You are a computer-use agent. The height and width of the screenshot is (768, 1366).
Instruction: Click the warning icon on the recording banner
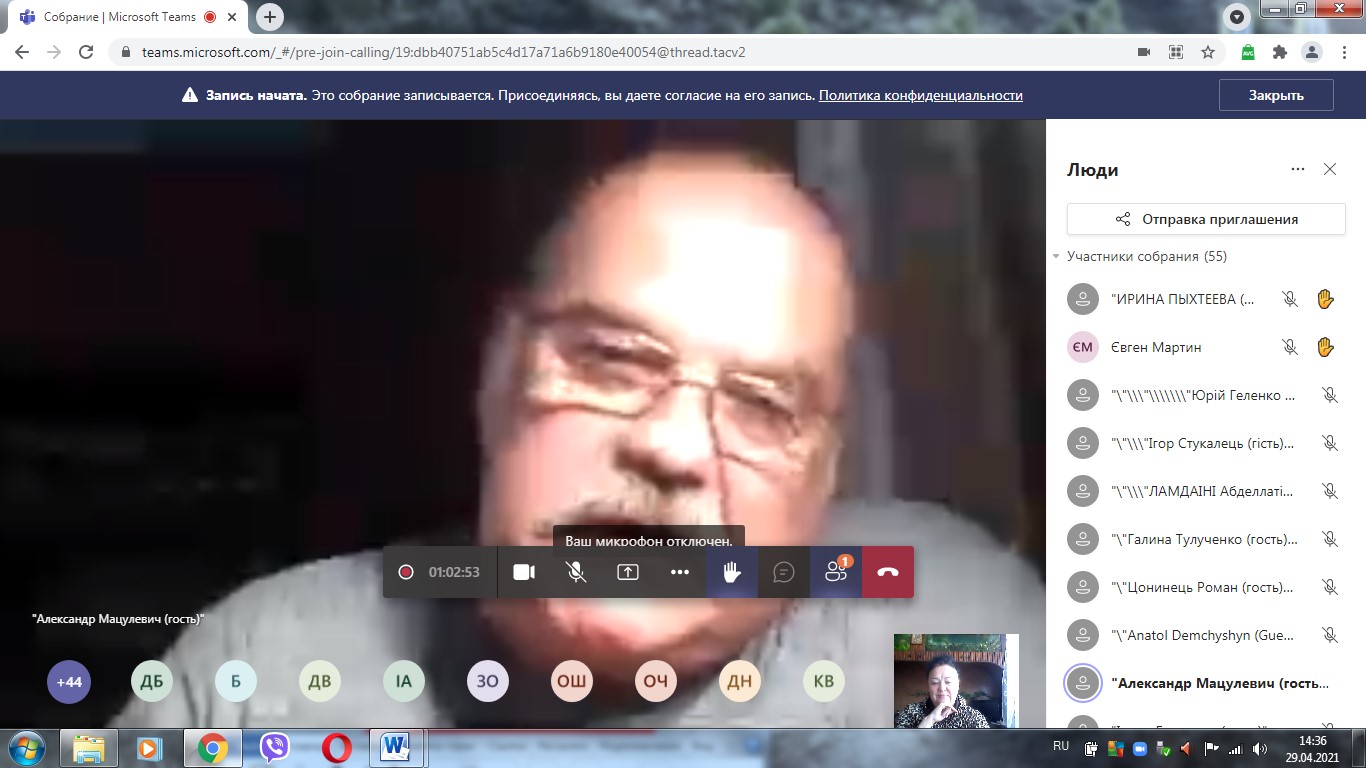190,96
